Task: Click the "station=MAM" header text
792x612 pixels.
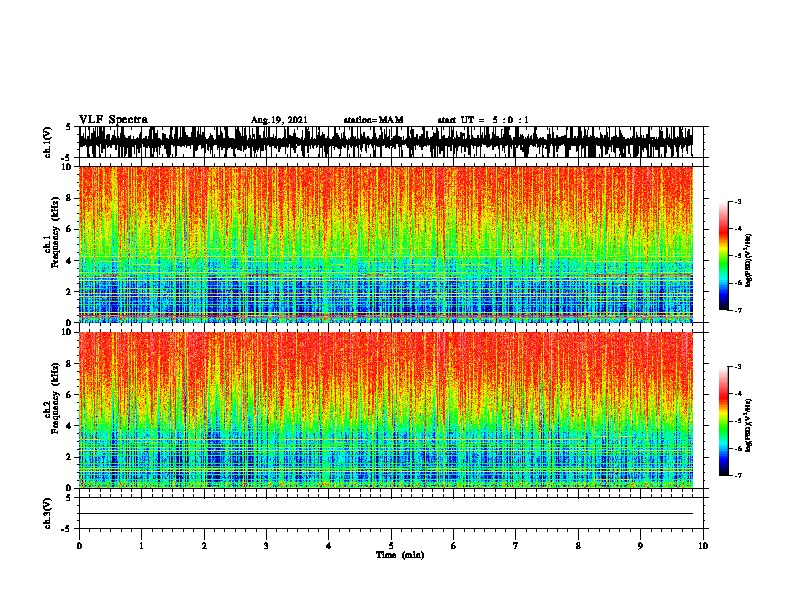Action: [373, 120]
